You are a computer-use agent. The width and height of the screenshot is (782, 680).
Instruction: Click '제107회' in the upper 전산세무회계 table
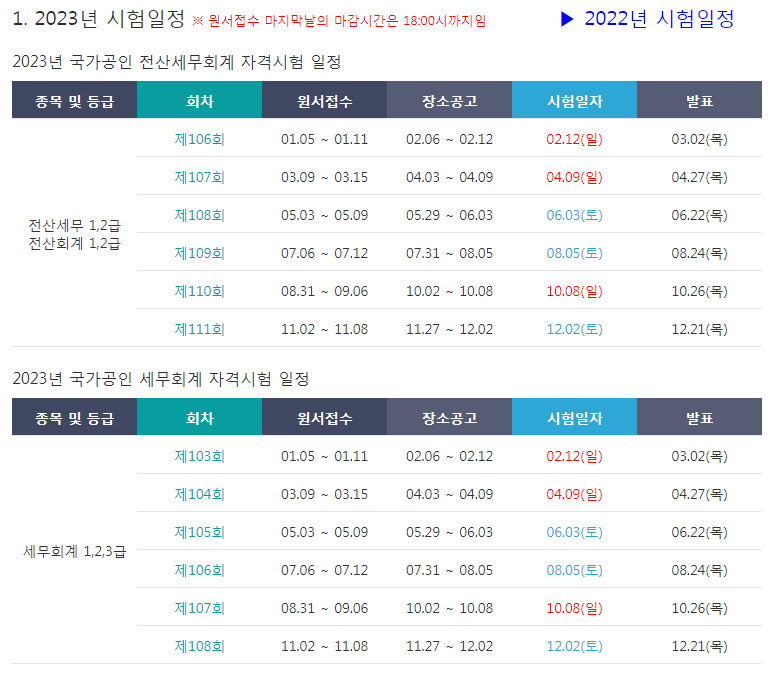(x=199, y=177)
